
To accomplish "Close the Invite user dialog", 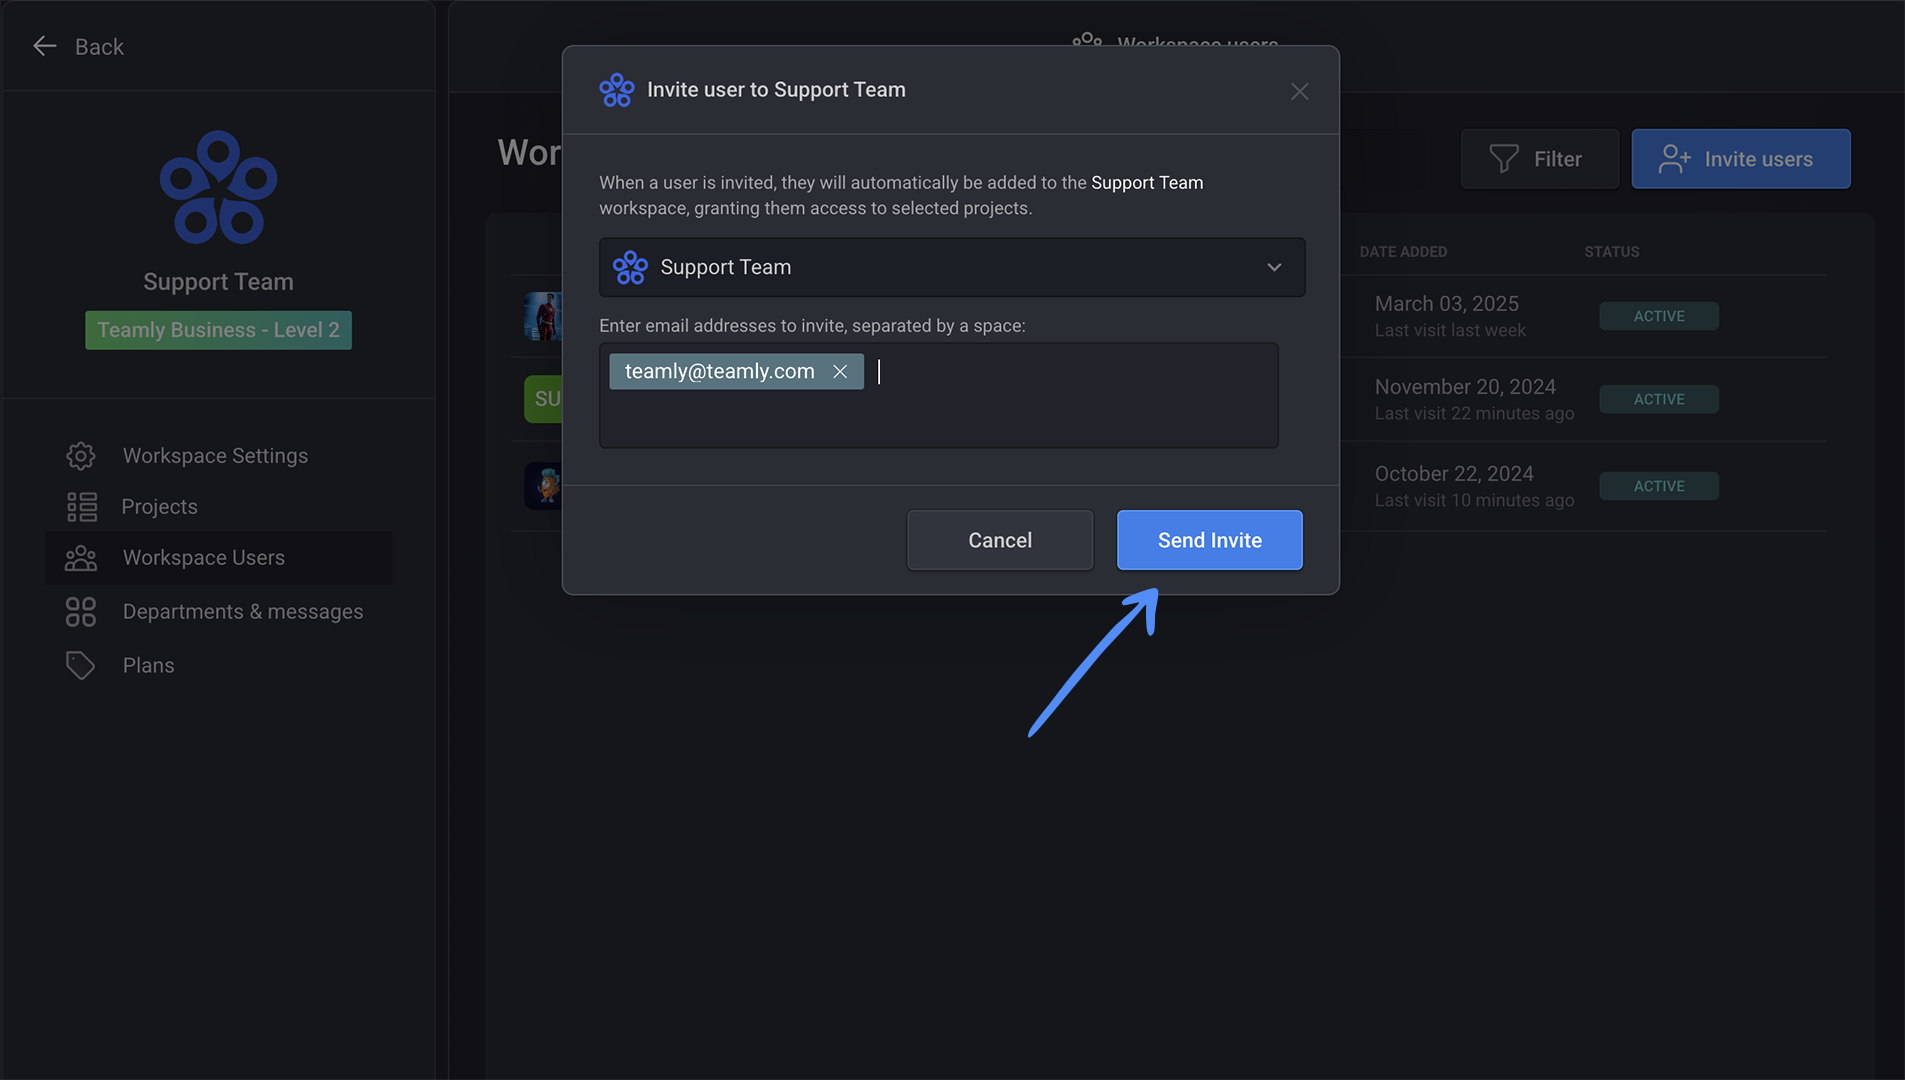I will [1299, 91].
